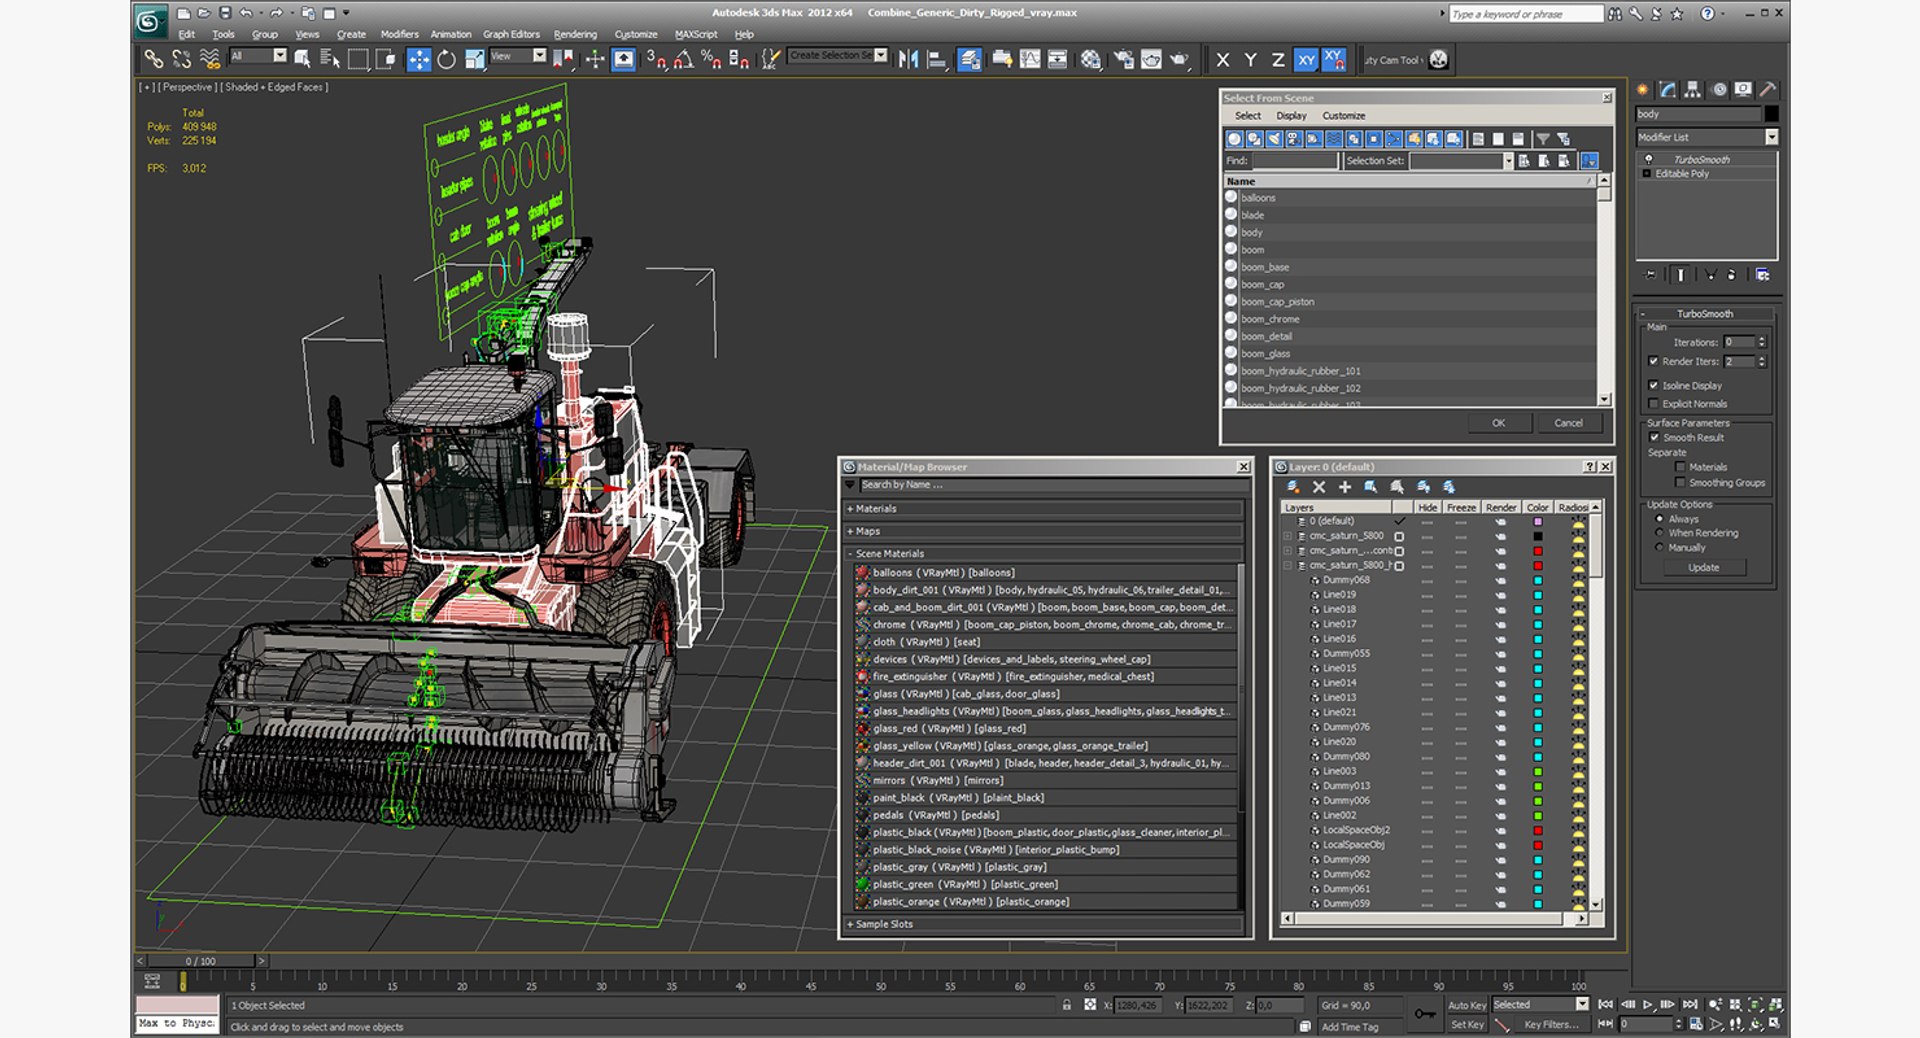This screenshot has width=1920, height=1038.
Task: Open the MAXScript menu
Action: pos(696,34)
